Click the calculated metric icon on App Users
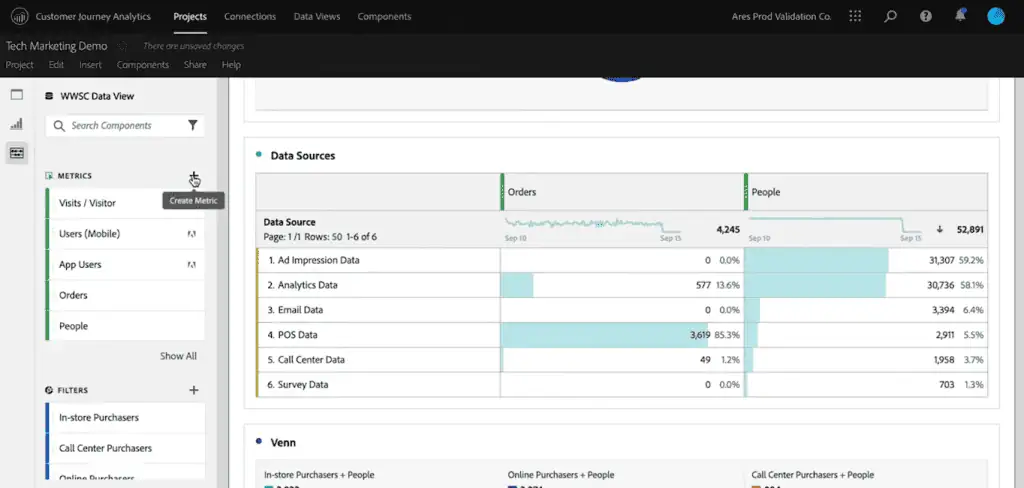The height and width of the screenshot is (488, 1024). coord(191,265)
